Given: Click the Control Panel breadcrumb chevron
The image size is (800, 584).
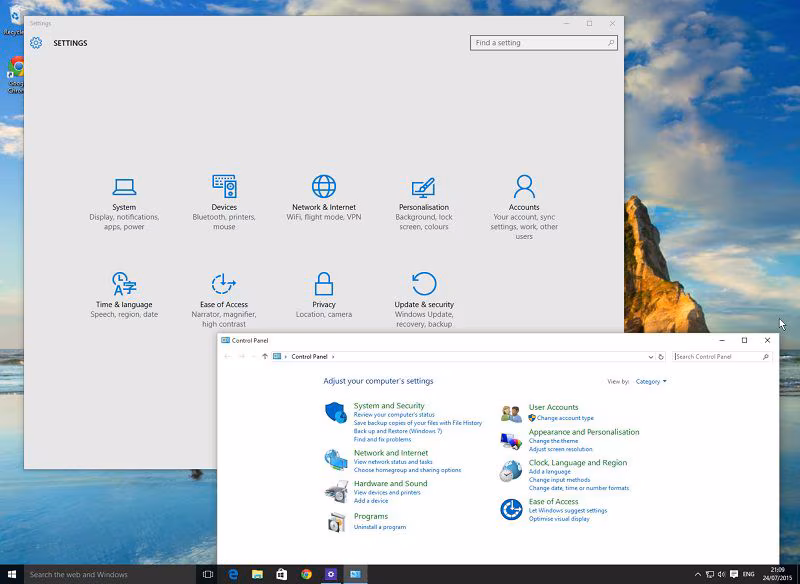Looking at the screenshot, I should pos(333,357).
